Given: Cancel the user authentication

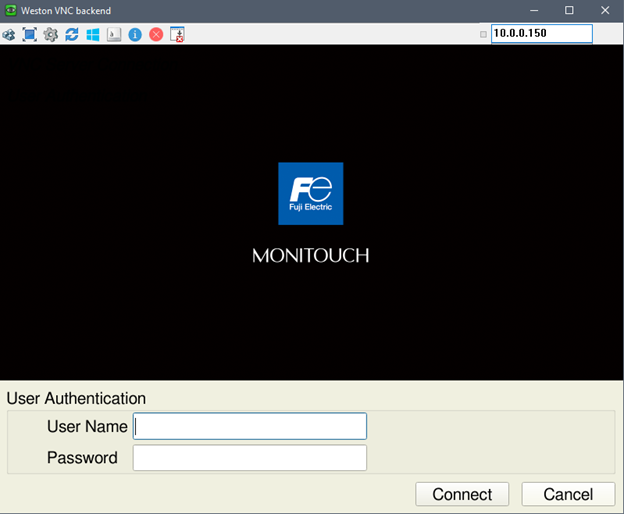Looking at the screenshot, I should point(568,494).
